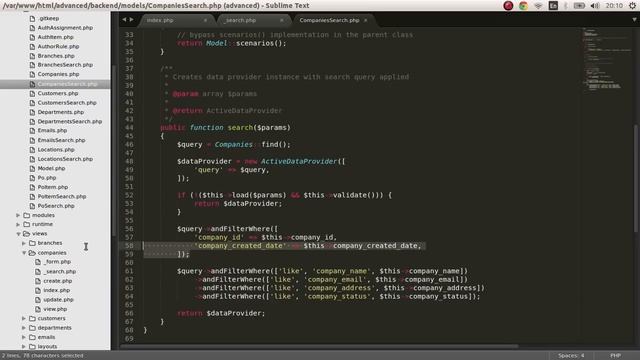Close the _search.php tab
The height and width of the screenshot is (360, 640).
tap(282, 20)
